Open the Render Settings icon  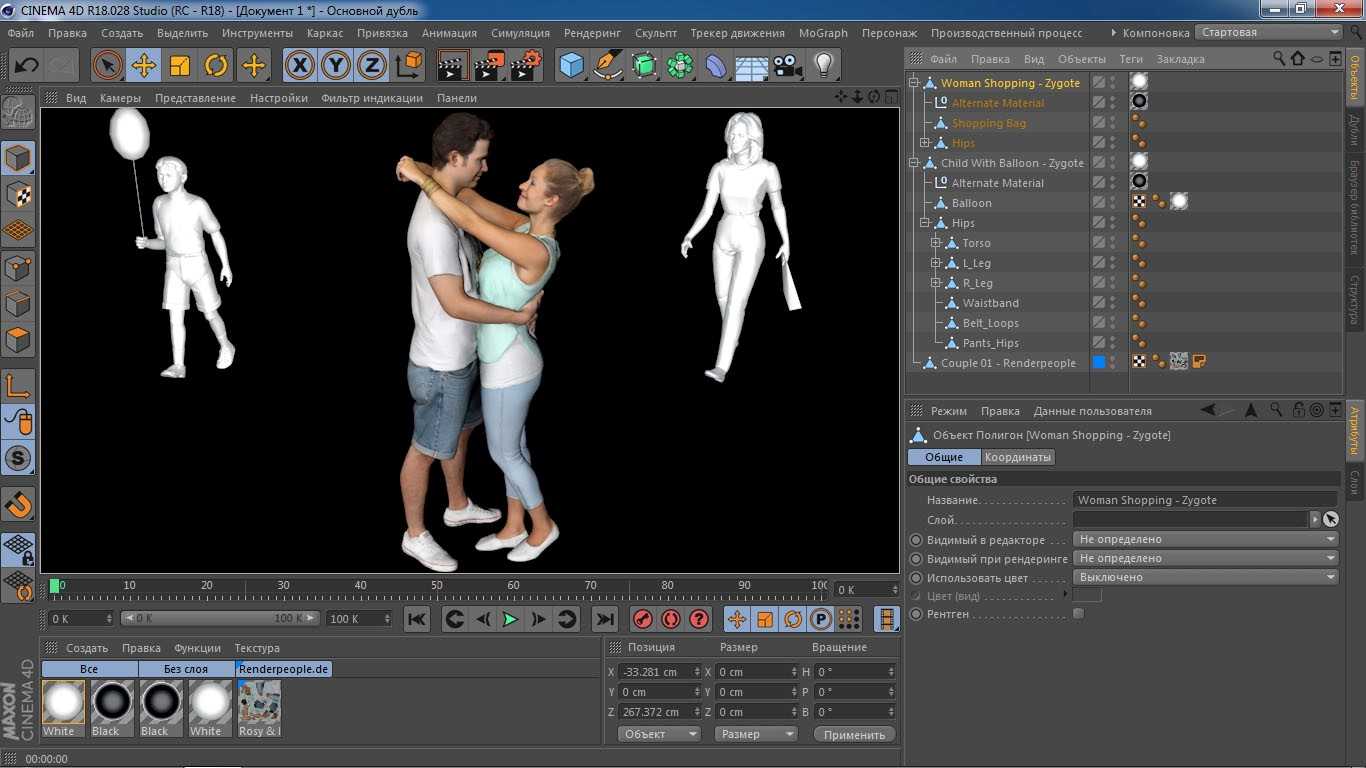[526, 66]
